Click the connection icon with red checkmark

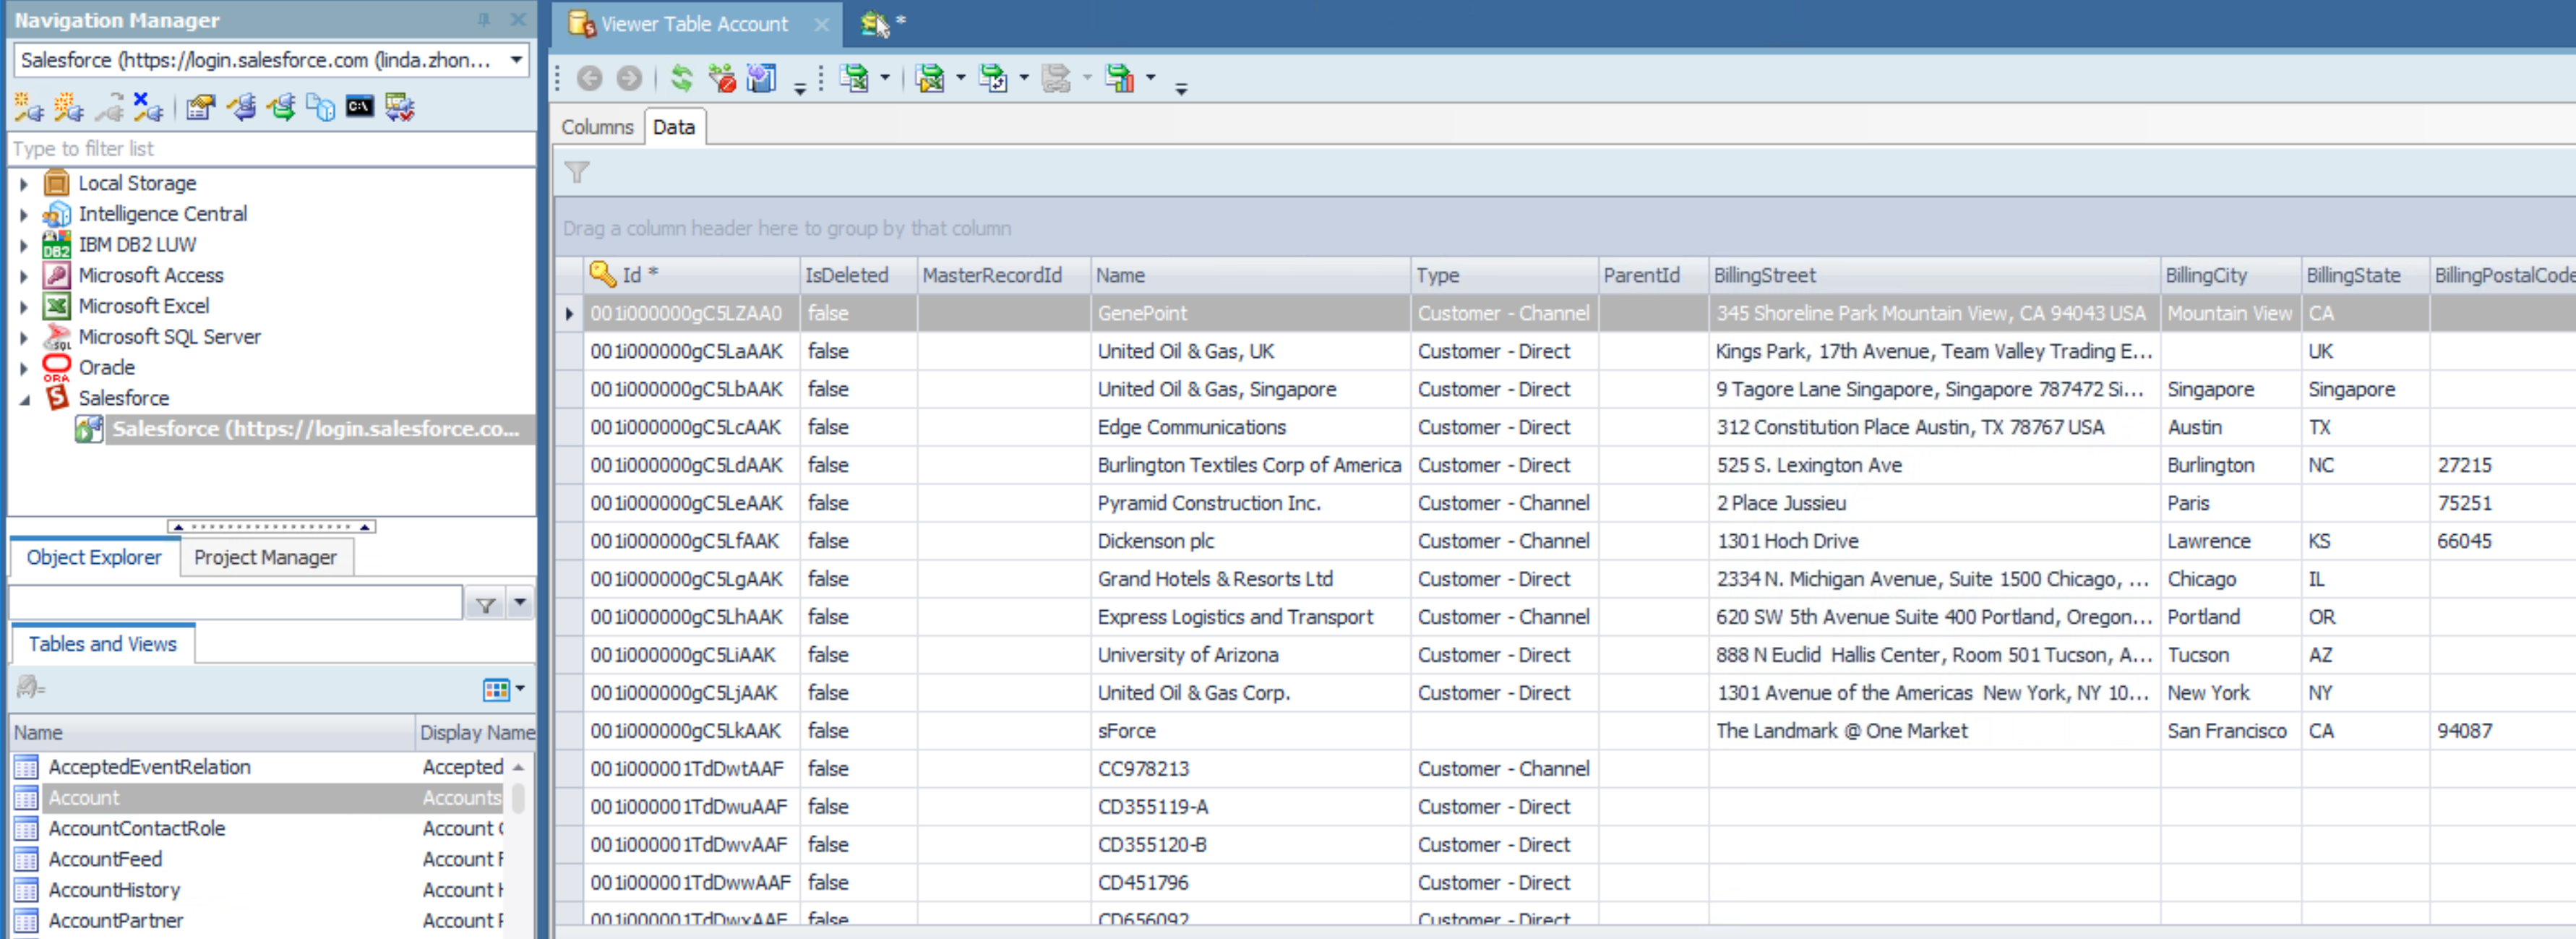(x=399, y=107)
